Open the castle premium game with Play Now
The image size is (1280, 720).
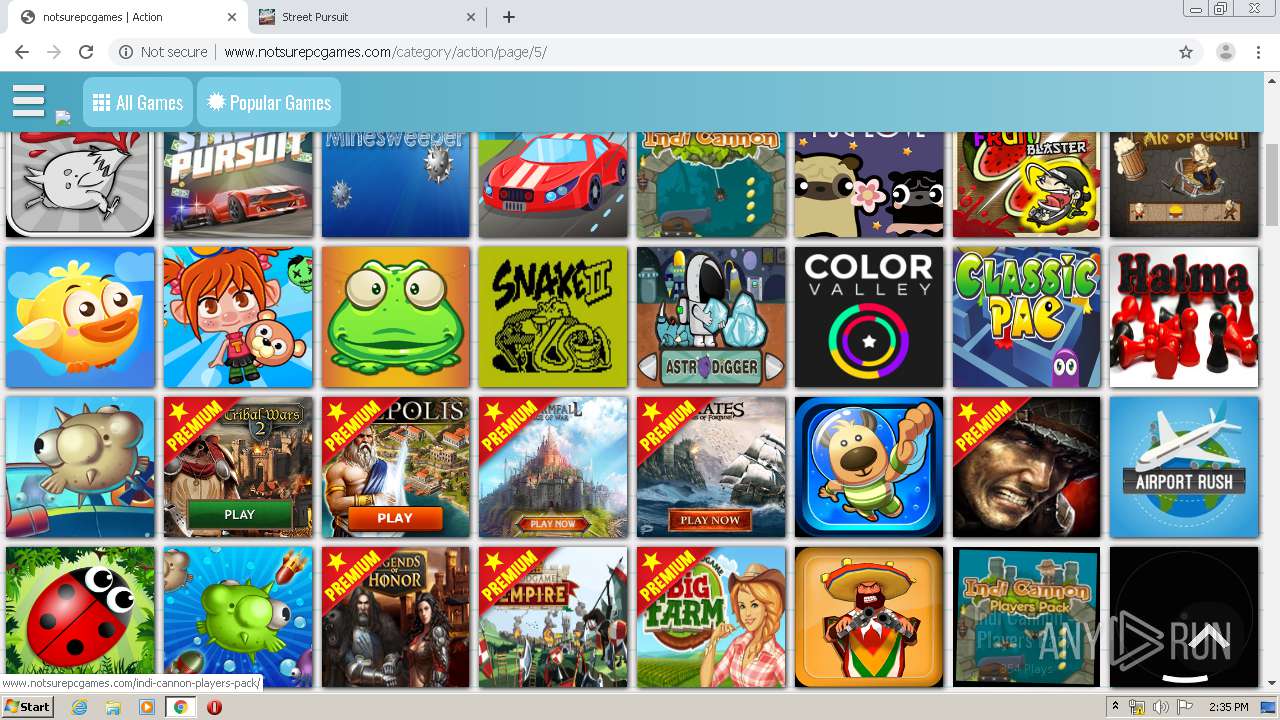553,467
